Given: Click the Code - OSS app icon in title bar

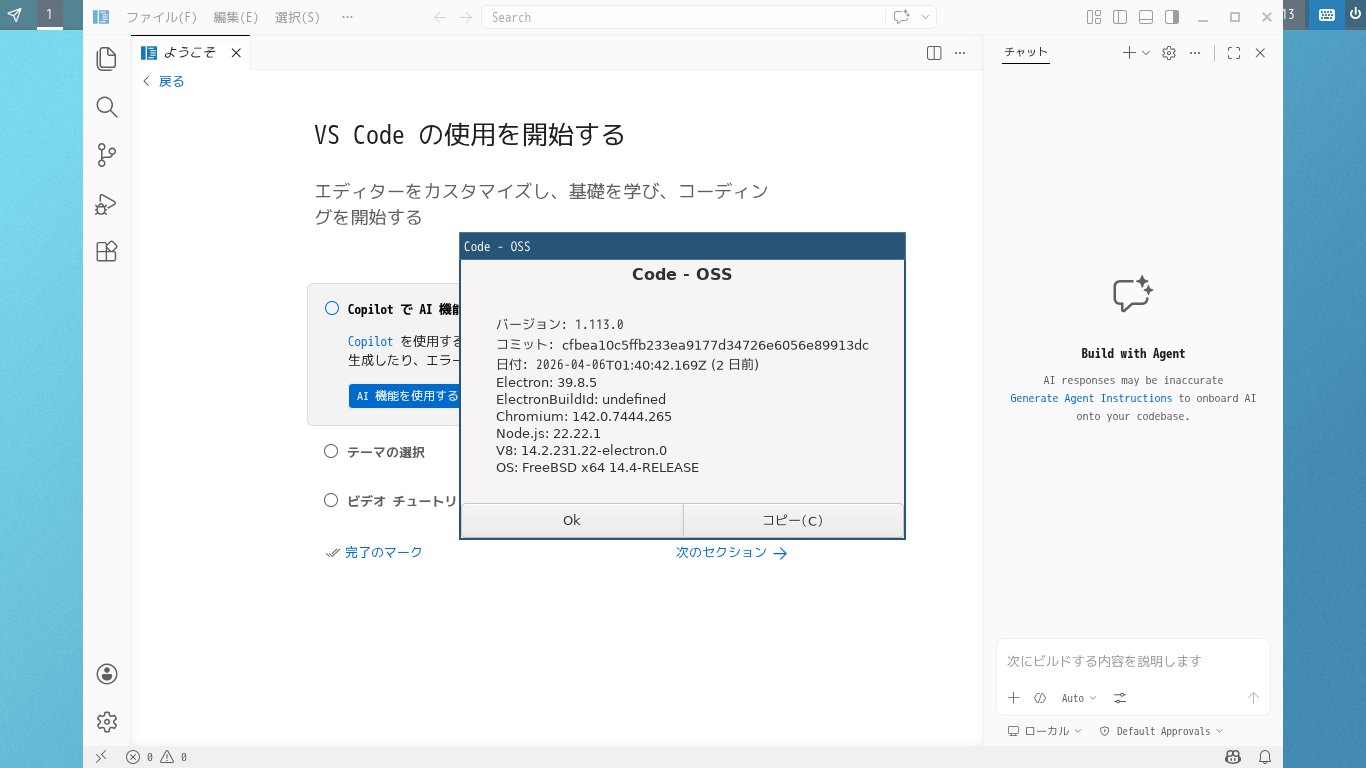Looking at the screenshot, I should [x=101, y=17].
